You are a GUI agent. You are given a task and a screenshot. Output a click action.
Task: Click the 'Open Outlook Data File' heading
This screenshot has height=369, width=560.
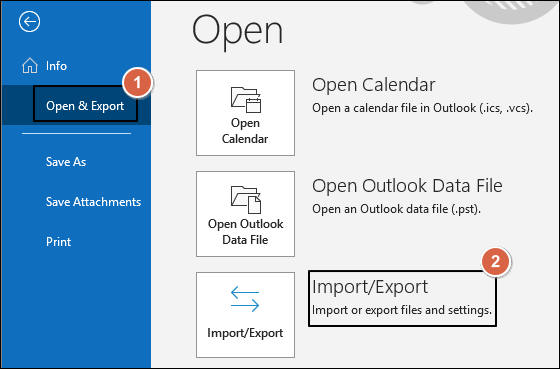coord(407,186)
